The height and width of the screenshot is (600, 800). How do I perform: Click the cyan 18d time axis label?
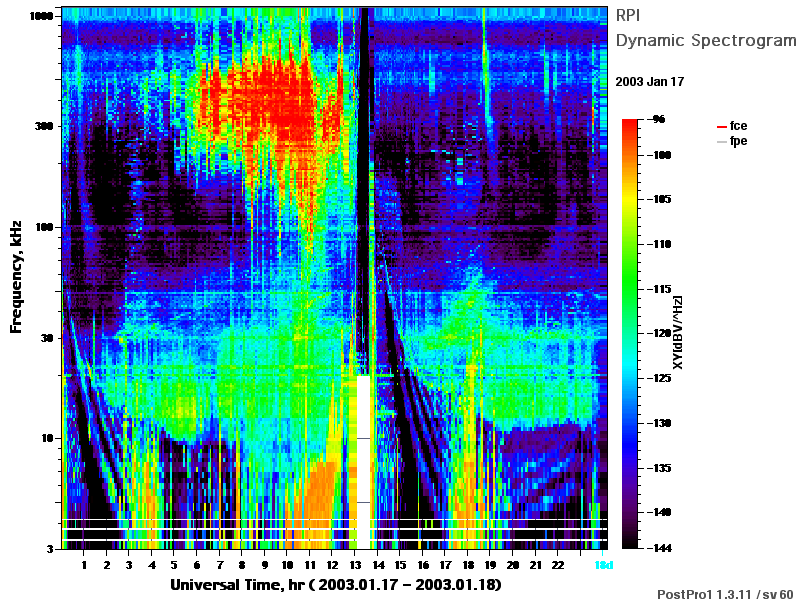pos(604,565)
